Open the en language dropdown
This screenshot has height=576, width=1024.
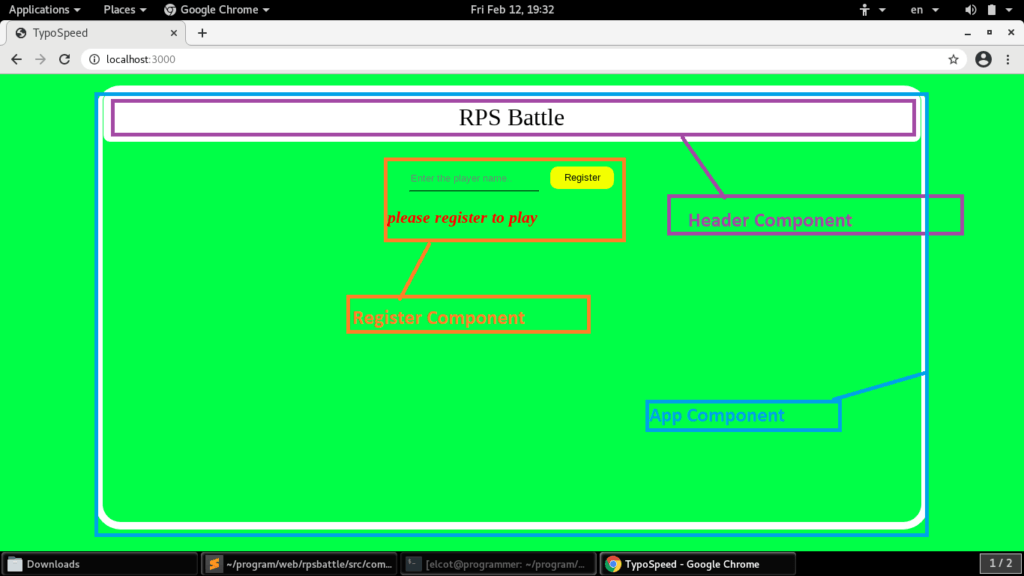923,9
